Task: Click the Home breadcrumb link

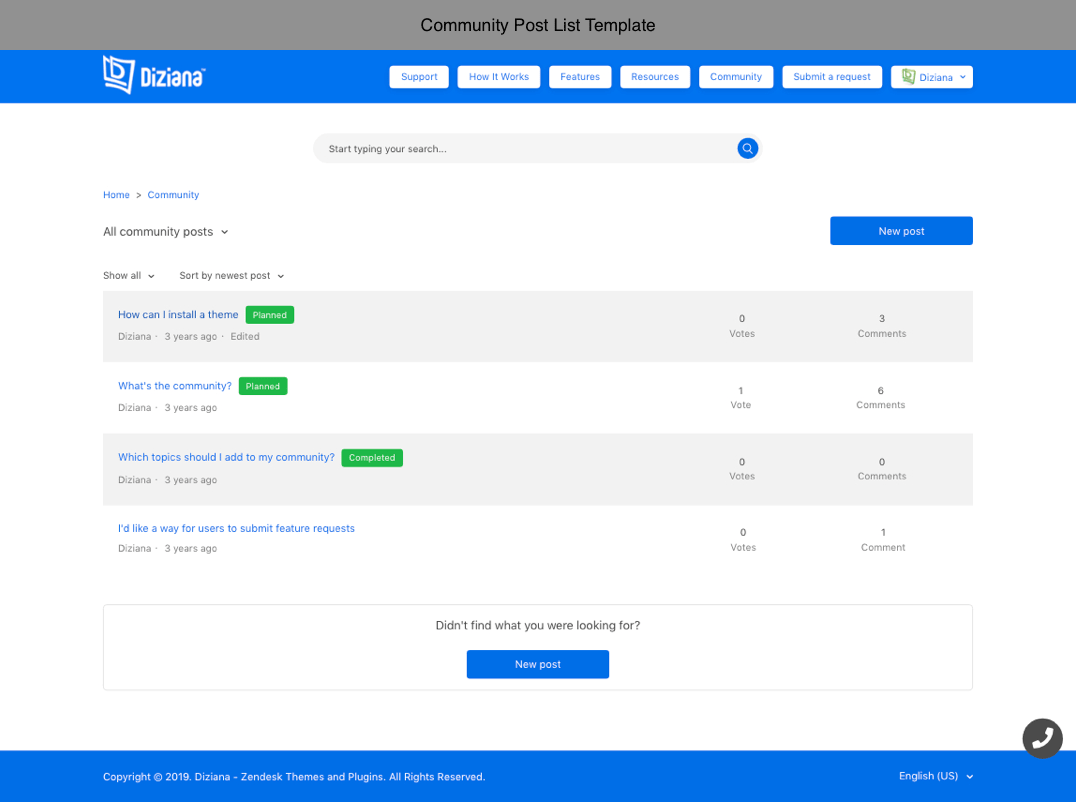Action: 116,195
